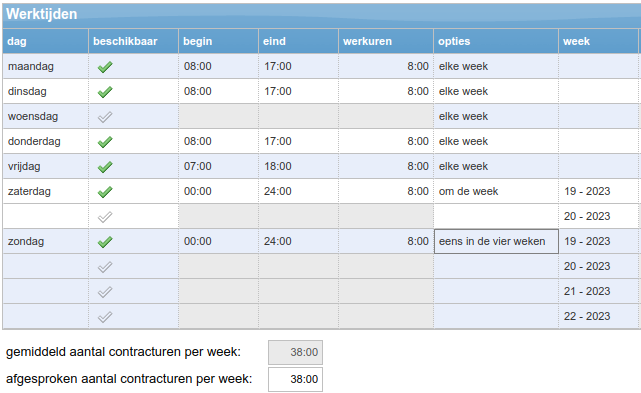The height and width of the screenshot is (393, 641).
Task: Open the 'elke week' options for maandag
Action: click(x=496, y=66)
